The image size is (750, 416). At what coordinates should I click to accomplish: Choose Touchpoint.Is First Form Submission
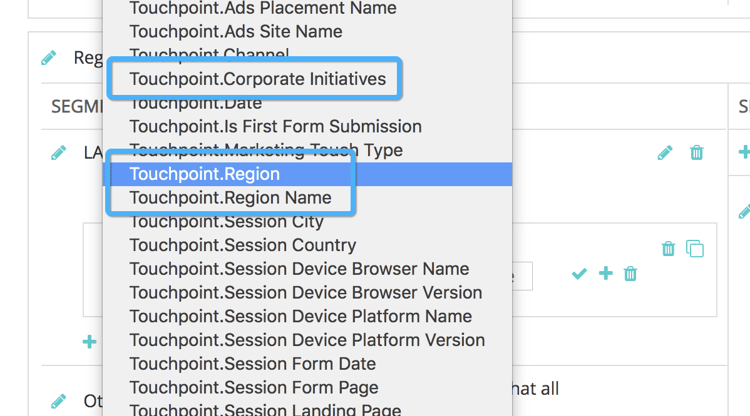[x=275, y=127]
